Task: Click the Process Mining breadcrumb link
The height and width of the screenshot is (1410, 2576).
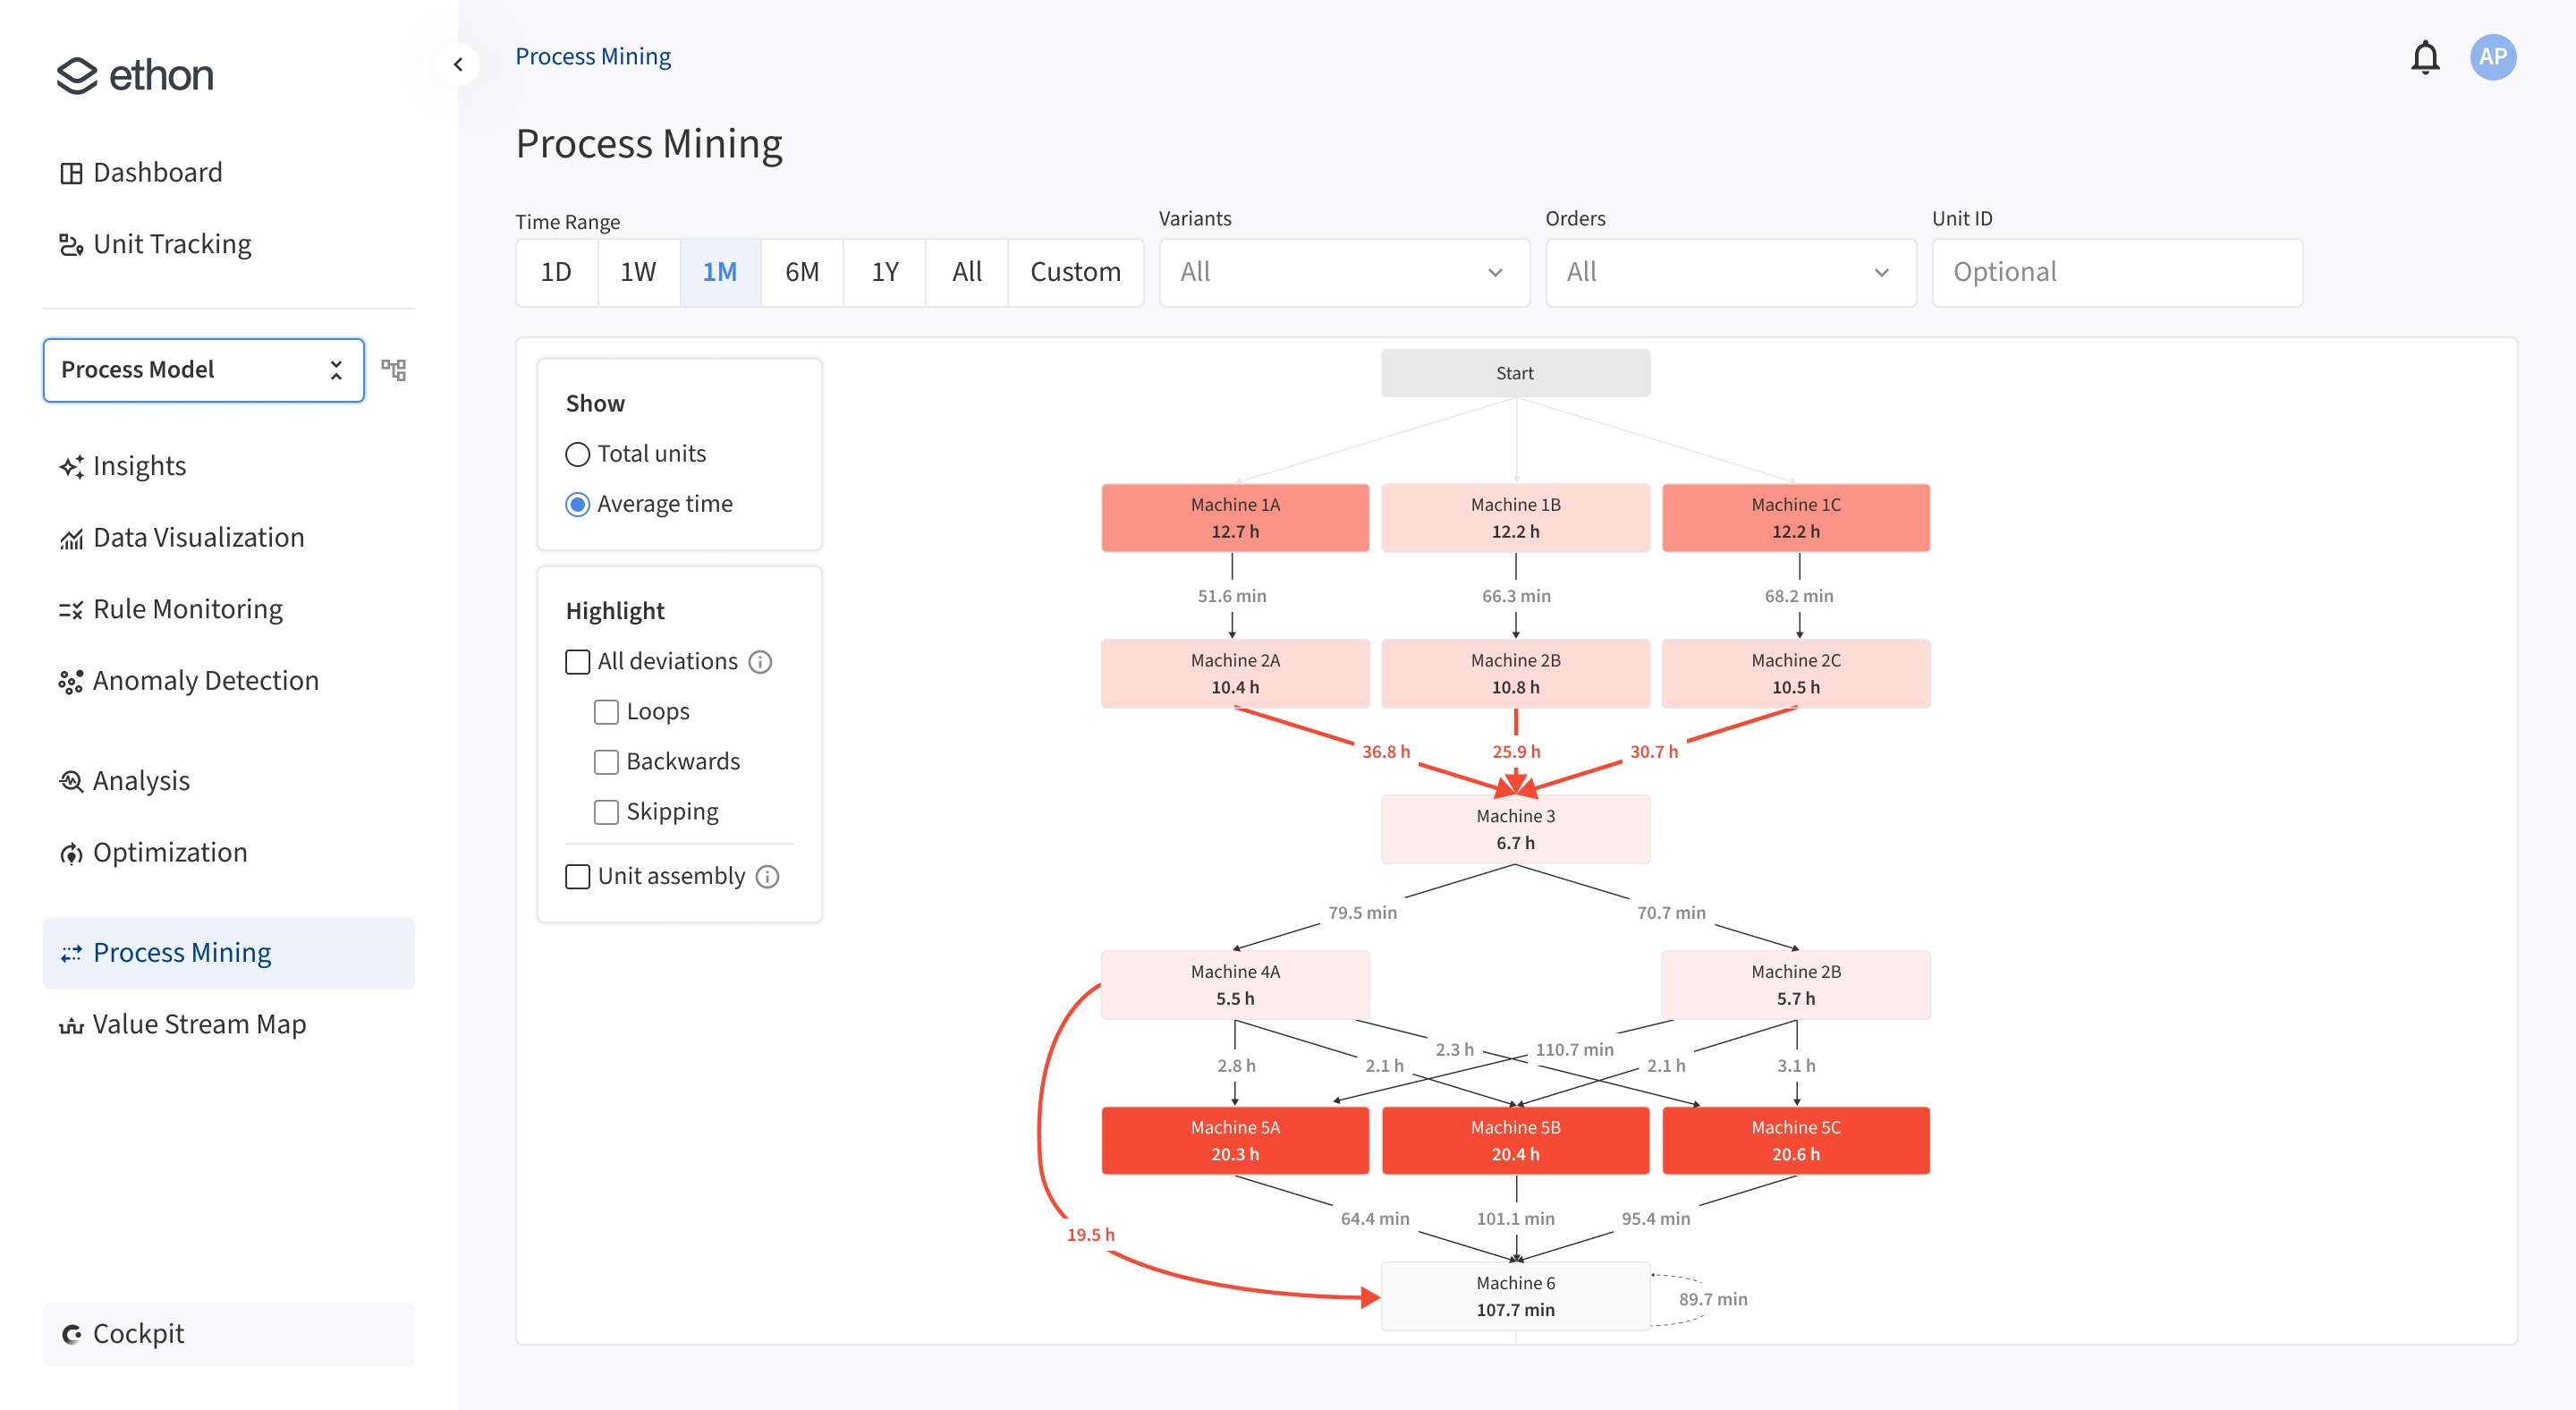Action: click(593, 55)
